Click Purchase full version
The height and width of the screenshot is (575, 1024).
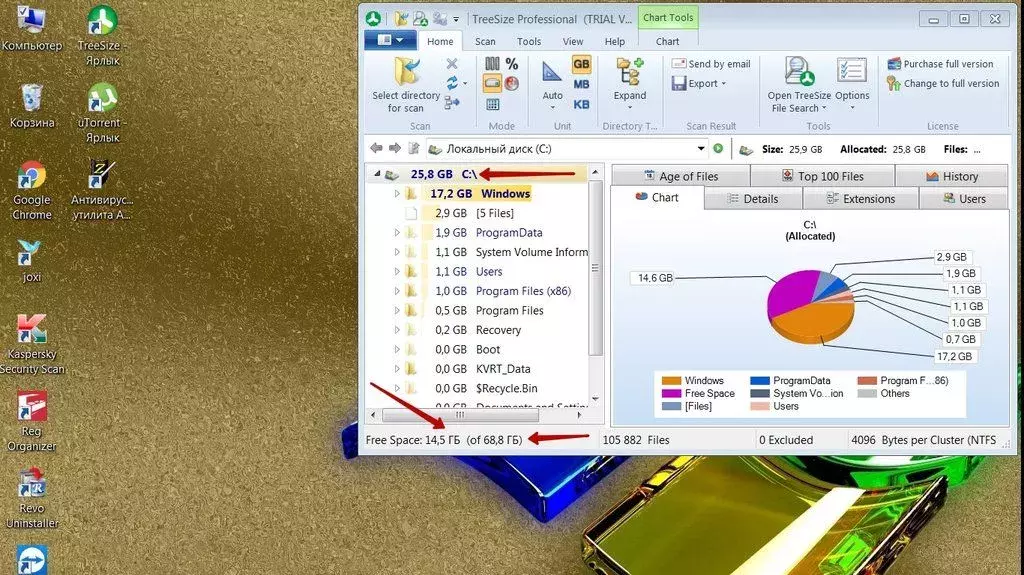tap(940, 63)
